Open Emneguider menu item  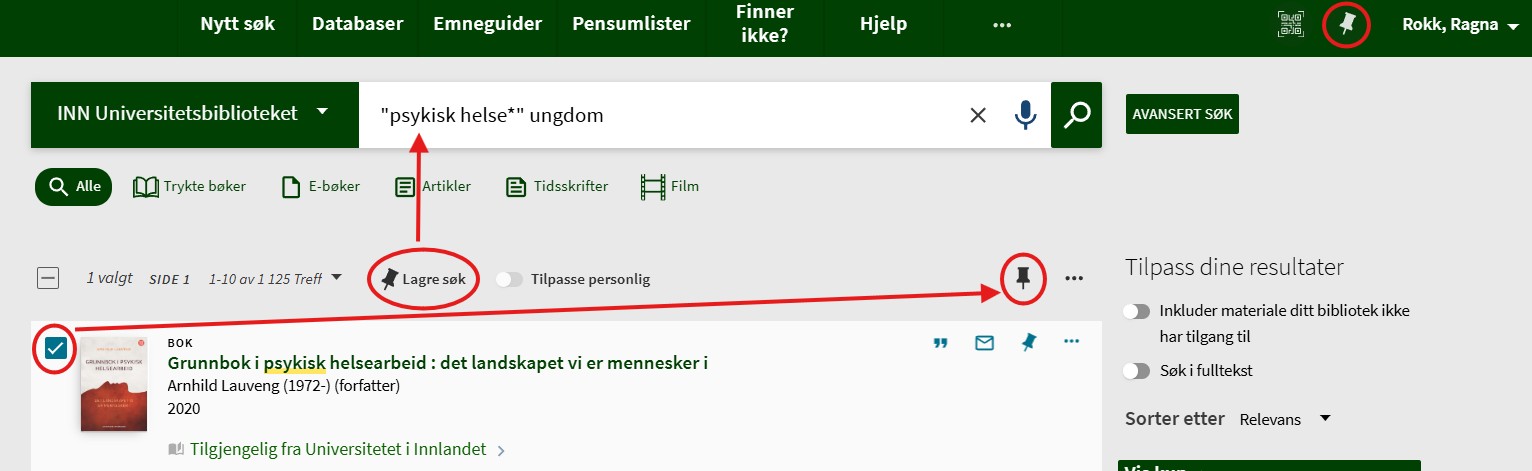tap(487, 24)
